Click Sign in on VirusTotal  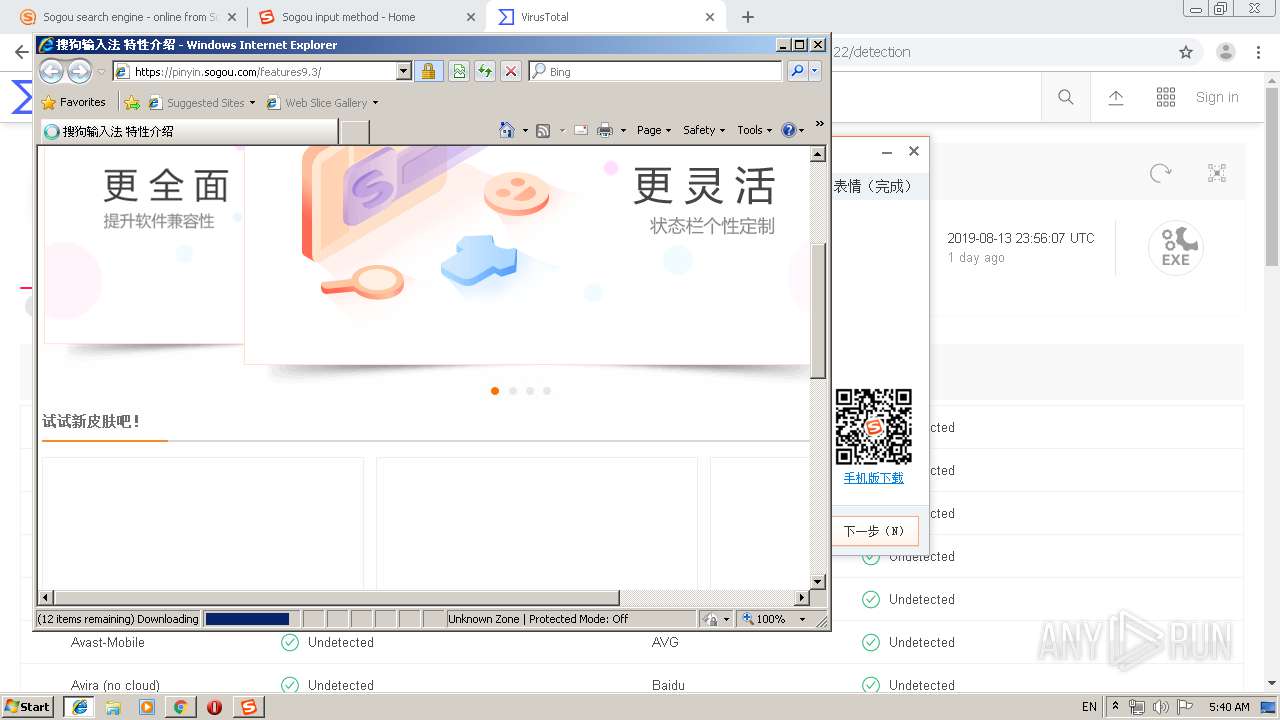click(x=1217, y=97)
